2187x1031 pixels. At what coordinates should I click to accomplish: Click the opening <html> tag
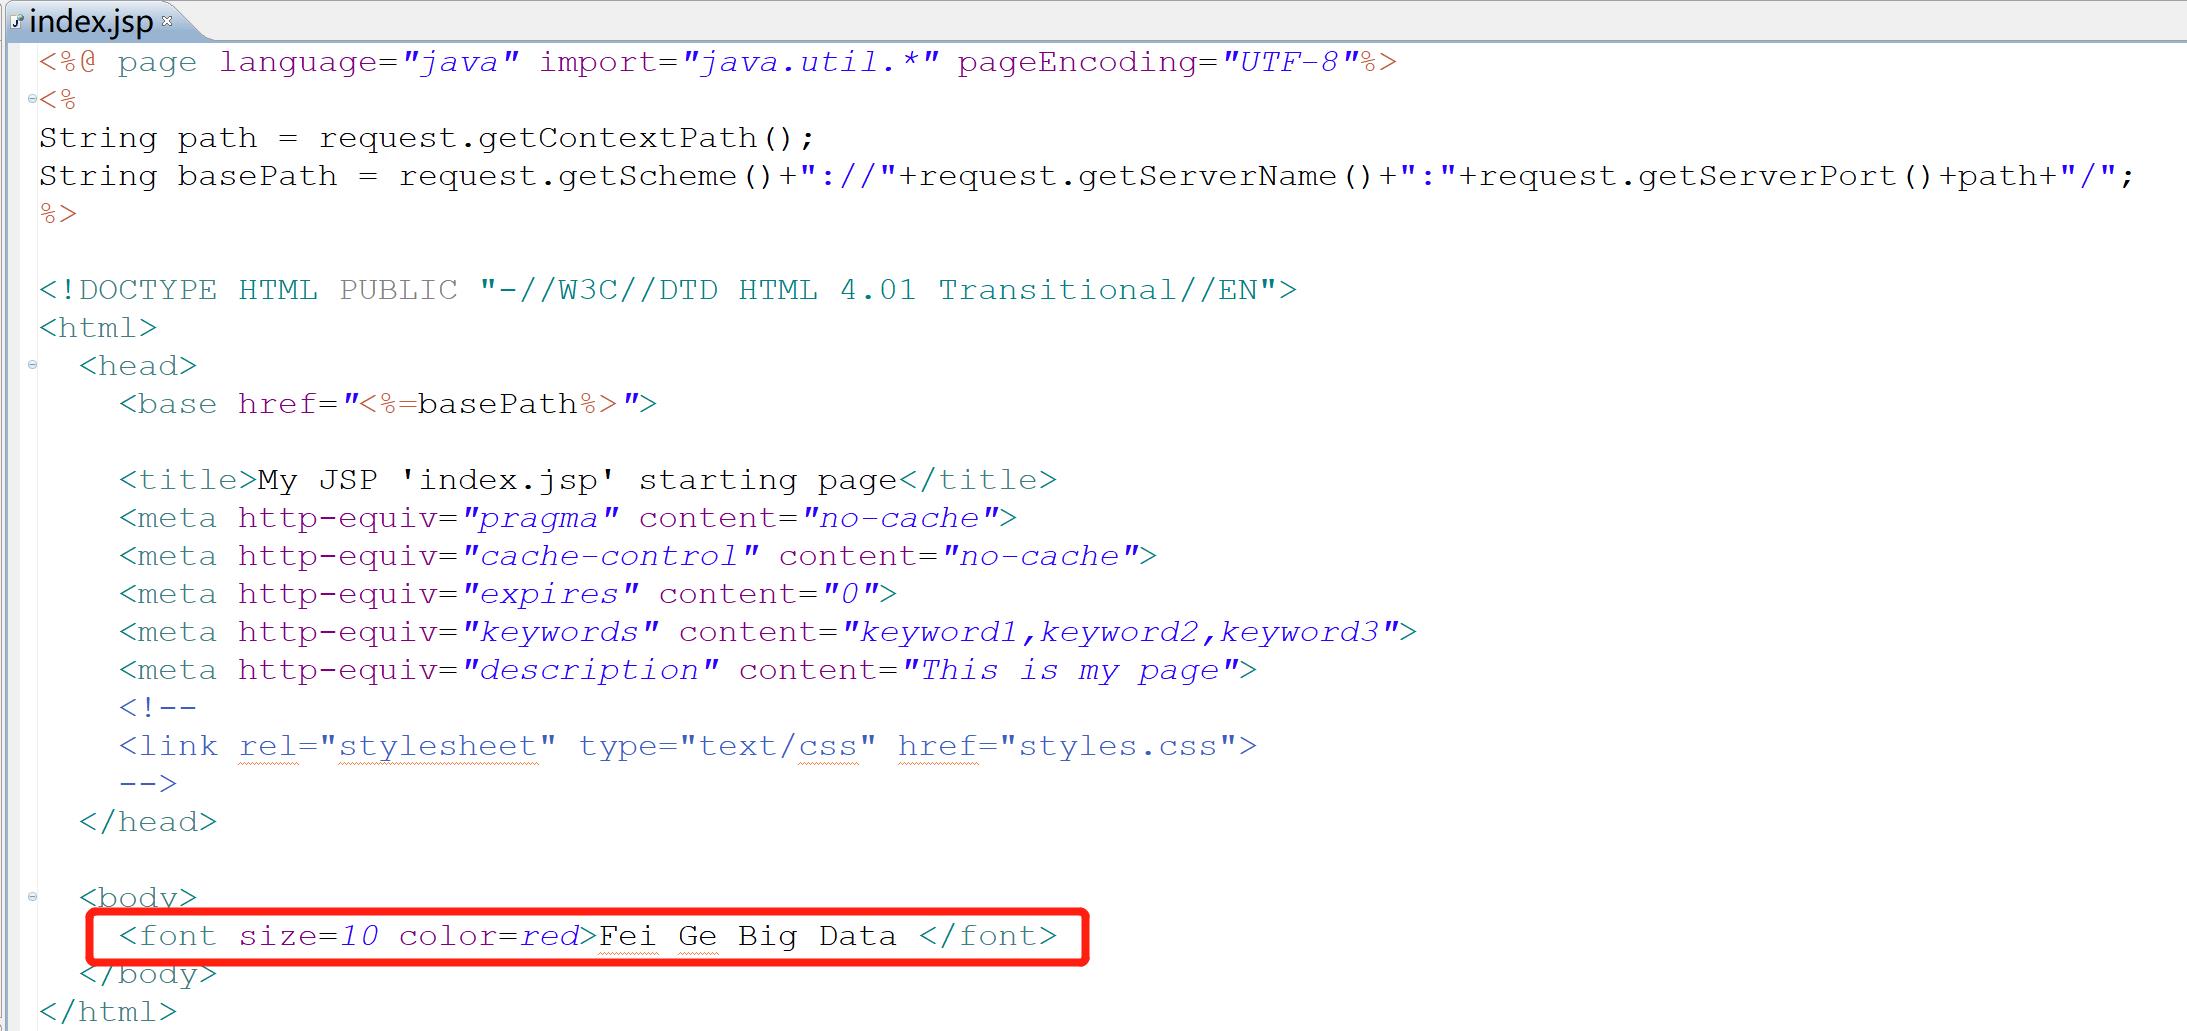(x=98, y=328)
